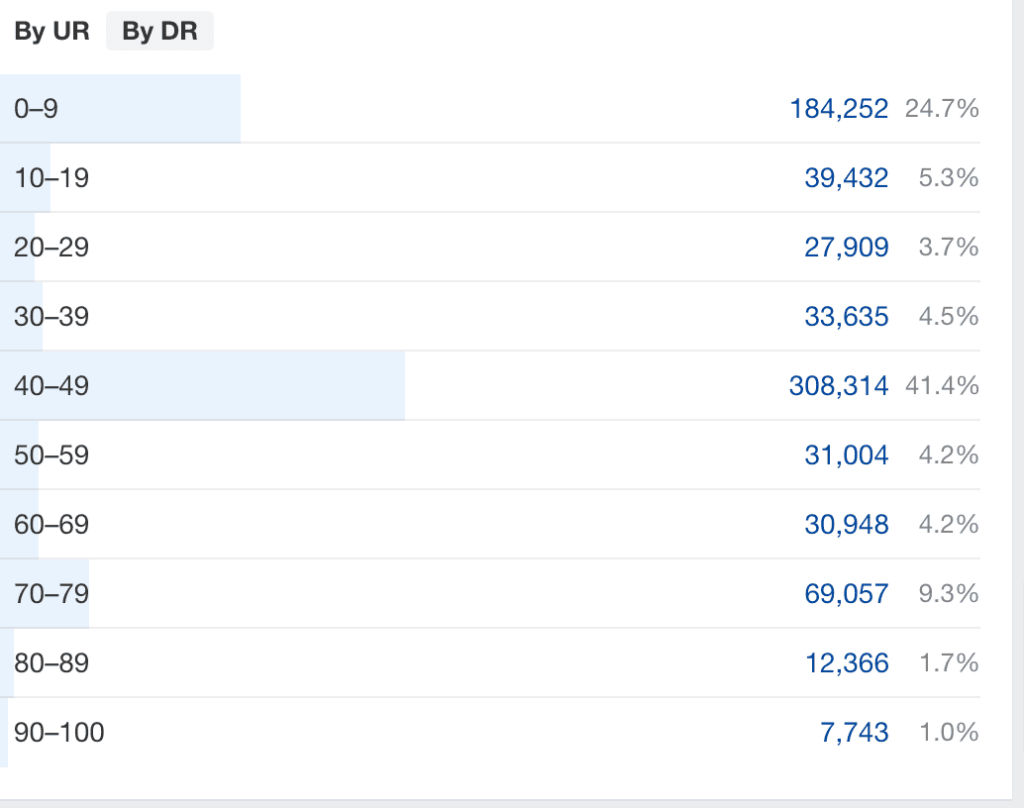The height and width of the screenshot is (808, 1024).
Task: Select the By DR tab
Action: [159, 31]
